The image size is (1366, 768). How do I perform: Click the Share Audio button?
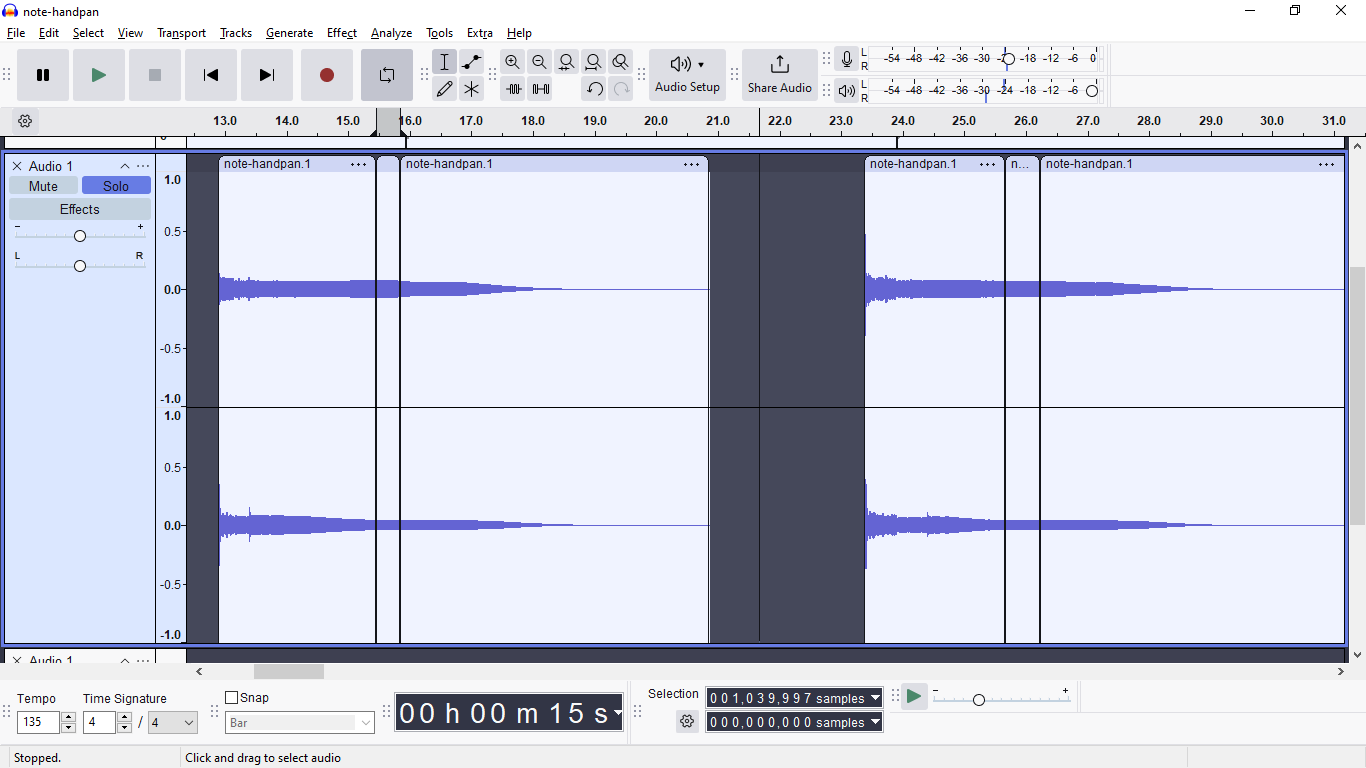780,75
